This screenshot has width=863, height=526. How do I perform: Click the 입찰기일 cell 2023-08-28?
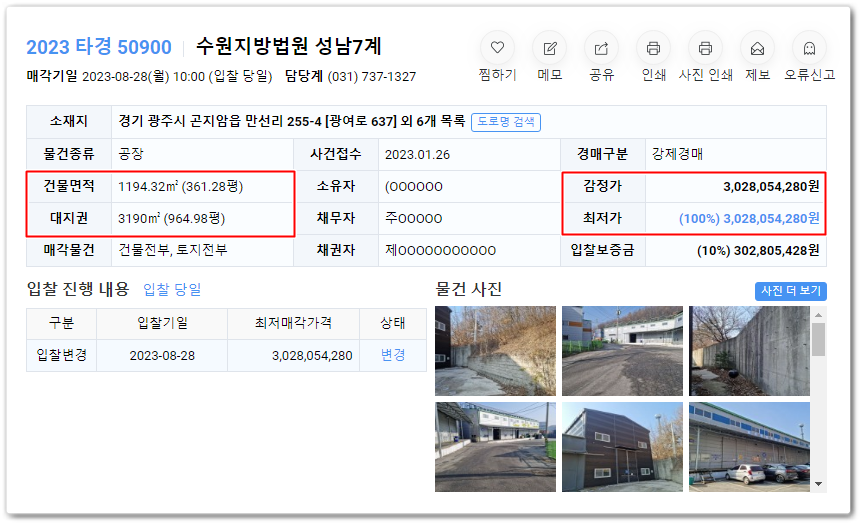162,355
